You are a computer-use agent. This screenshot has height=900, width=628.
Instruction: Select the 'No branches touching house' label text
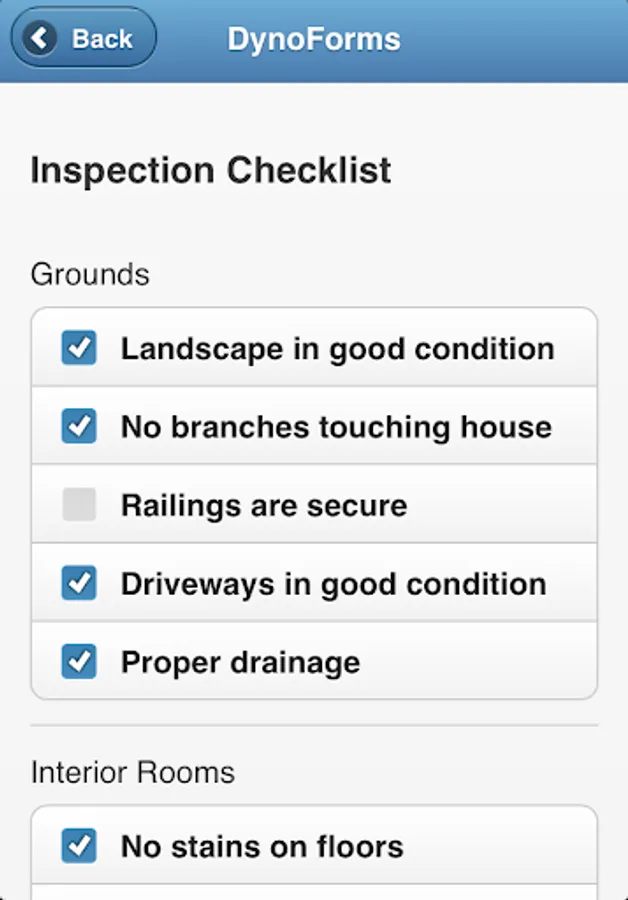point(336,427)
